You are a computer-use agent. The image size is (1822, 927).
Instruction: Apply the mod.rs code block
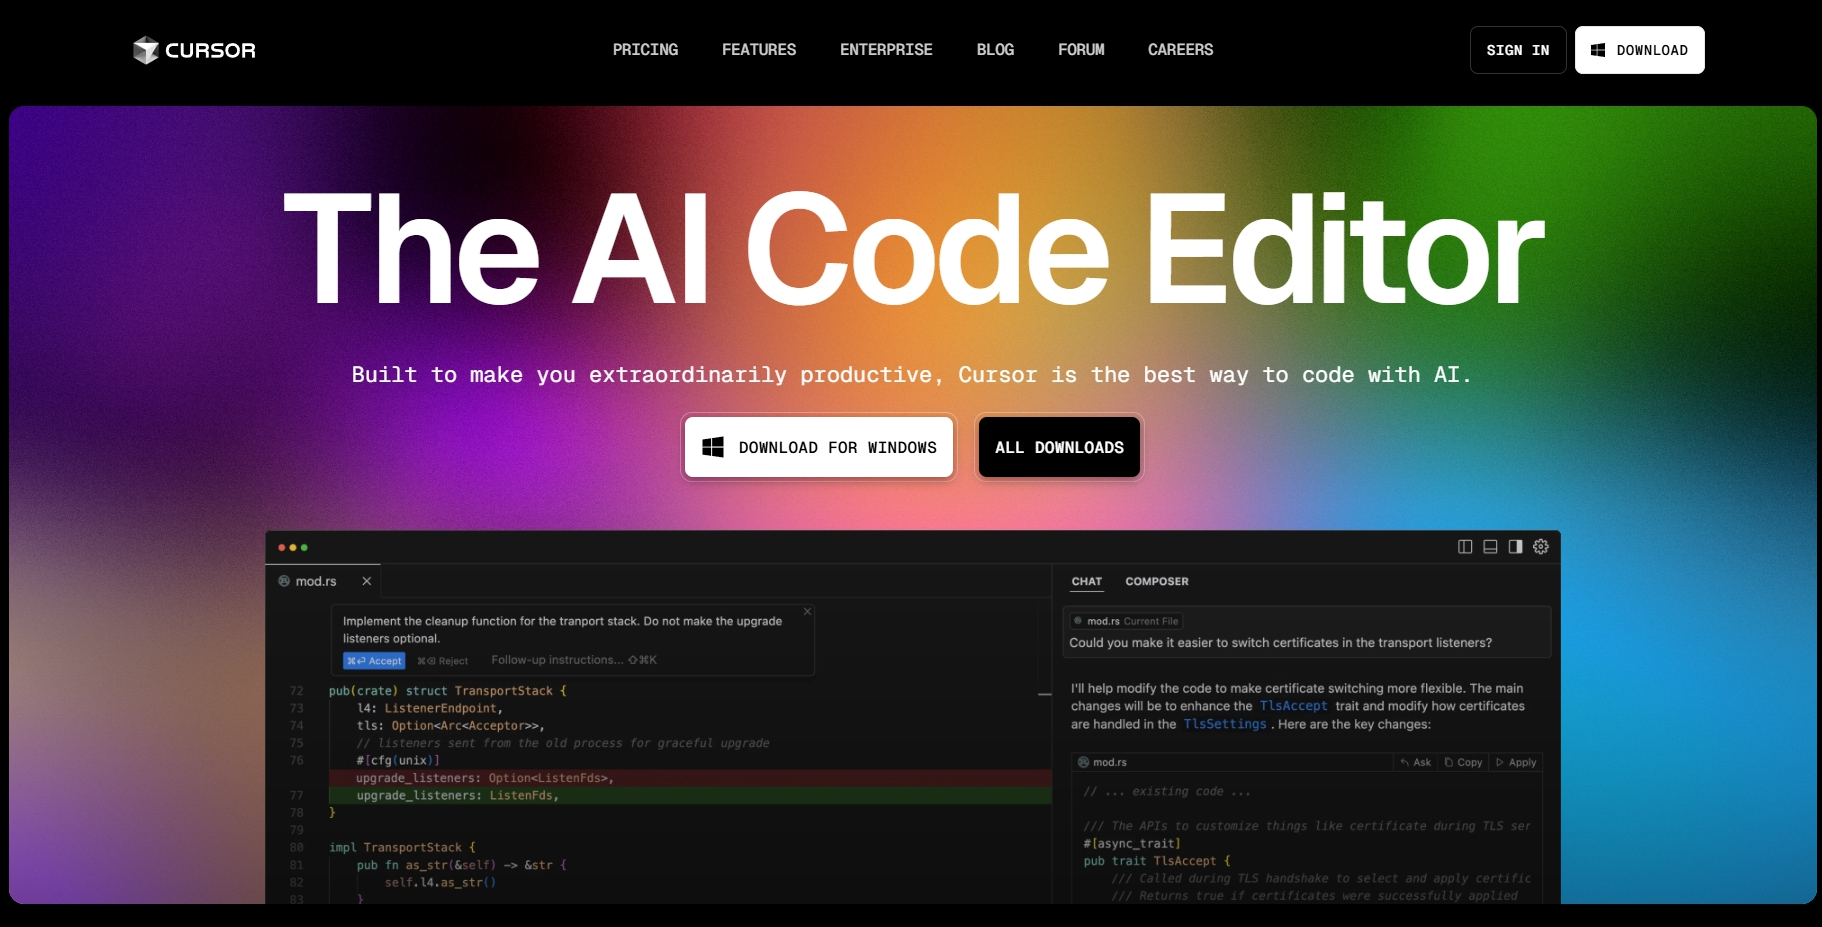pyautogui.click(x=1516, y=762)
